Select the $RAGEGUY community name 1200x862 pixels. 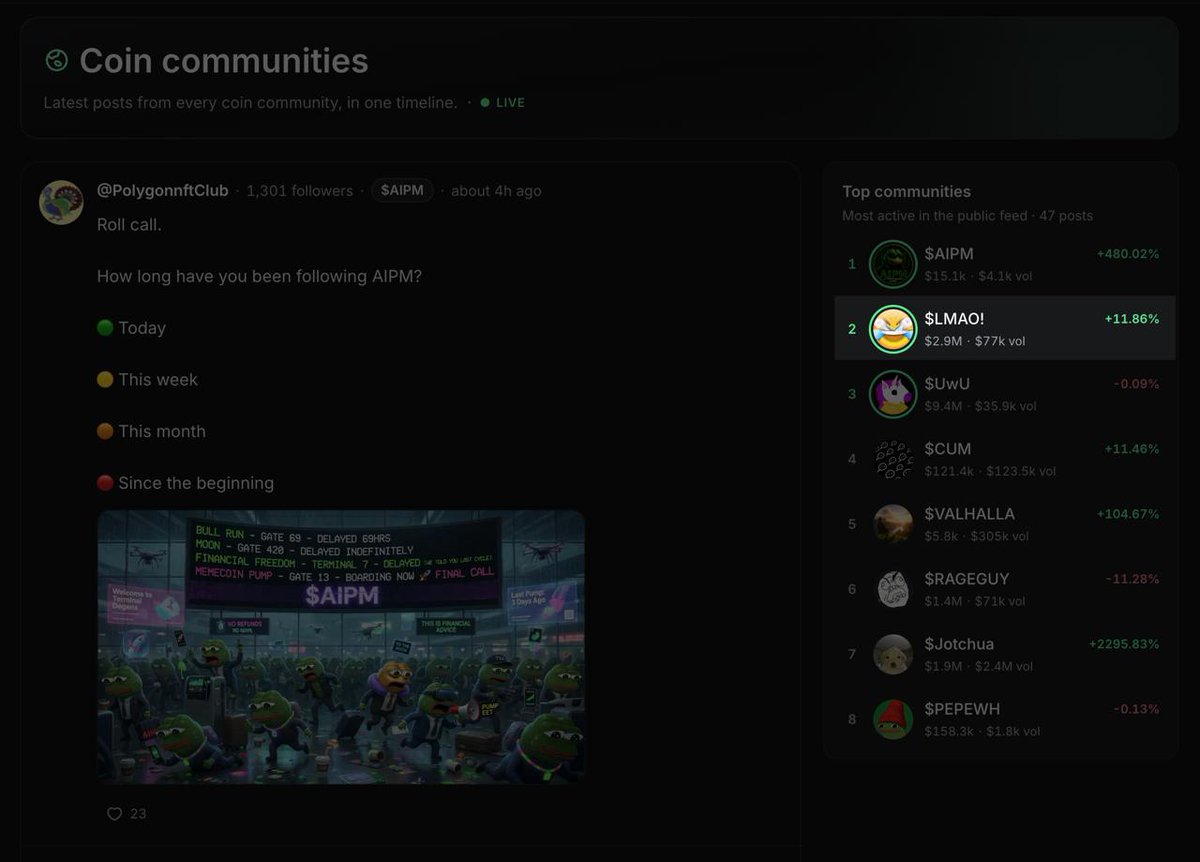967,579
